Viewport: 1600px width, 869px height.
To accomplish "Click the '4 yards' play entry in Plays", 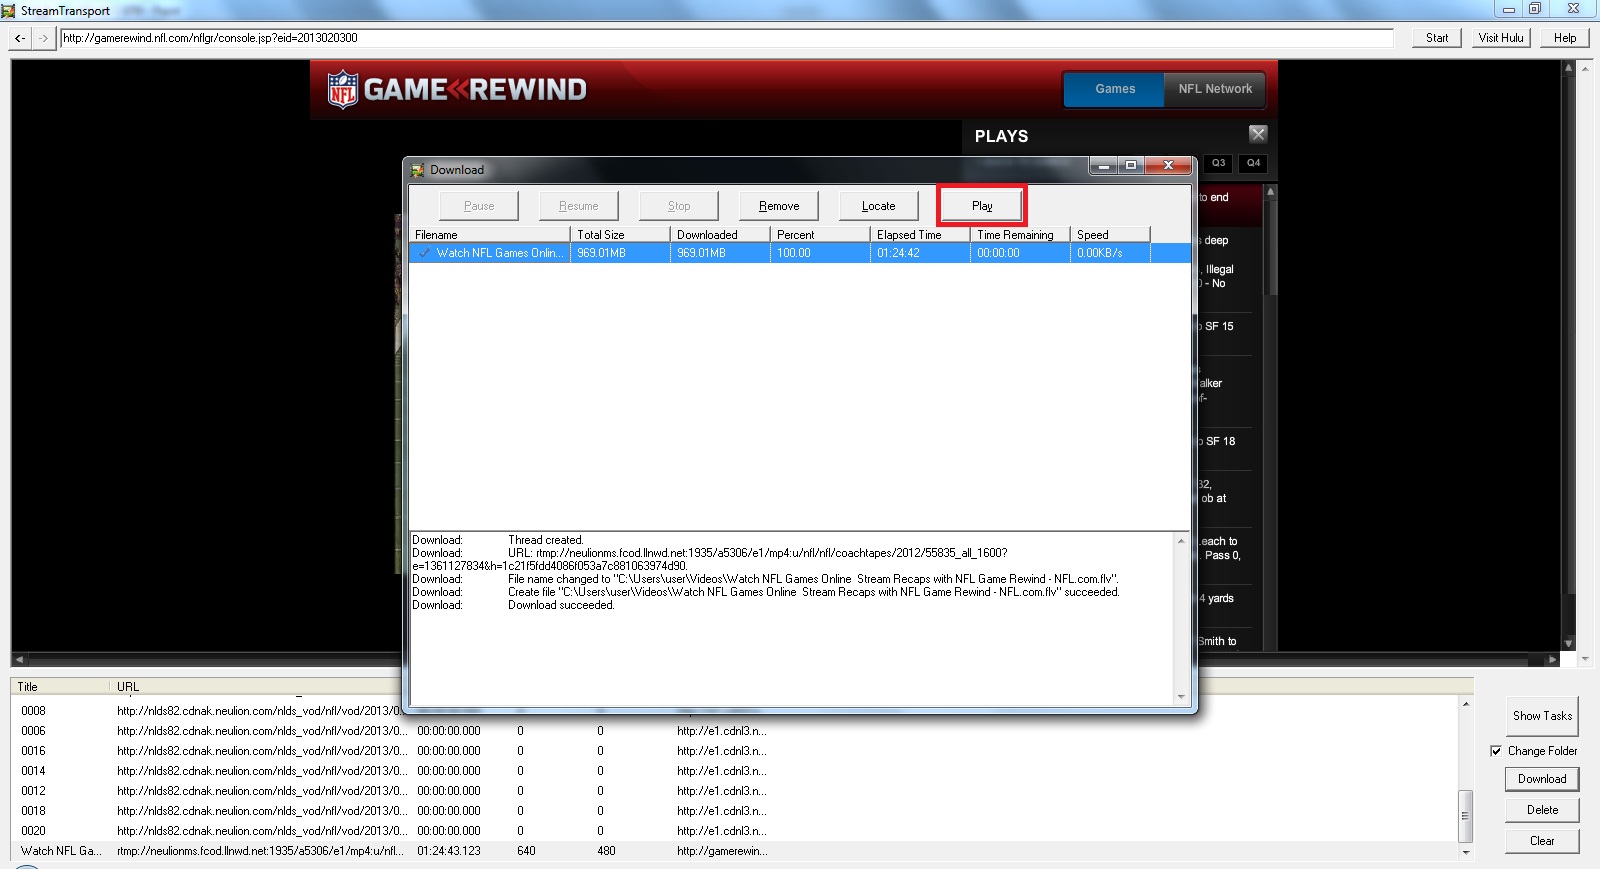I will coord(1218,598).
